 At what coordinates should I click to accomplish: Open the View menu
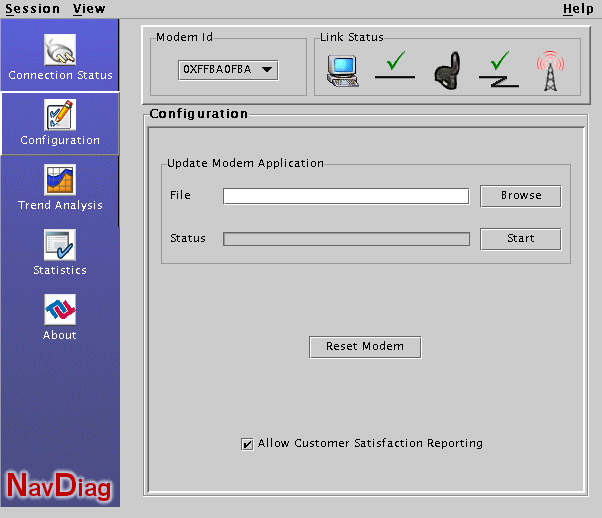coord(89,9)
